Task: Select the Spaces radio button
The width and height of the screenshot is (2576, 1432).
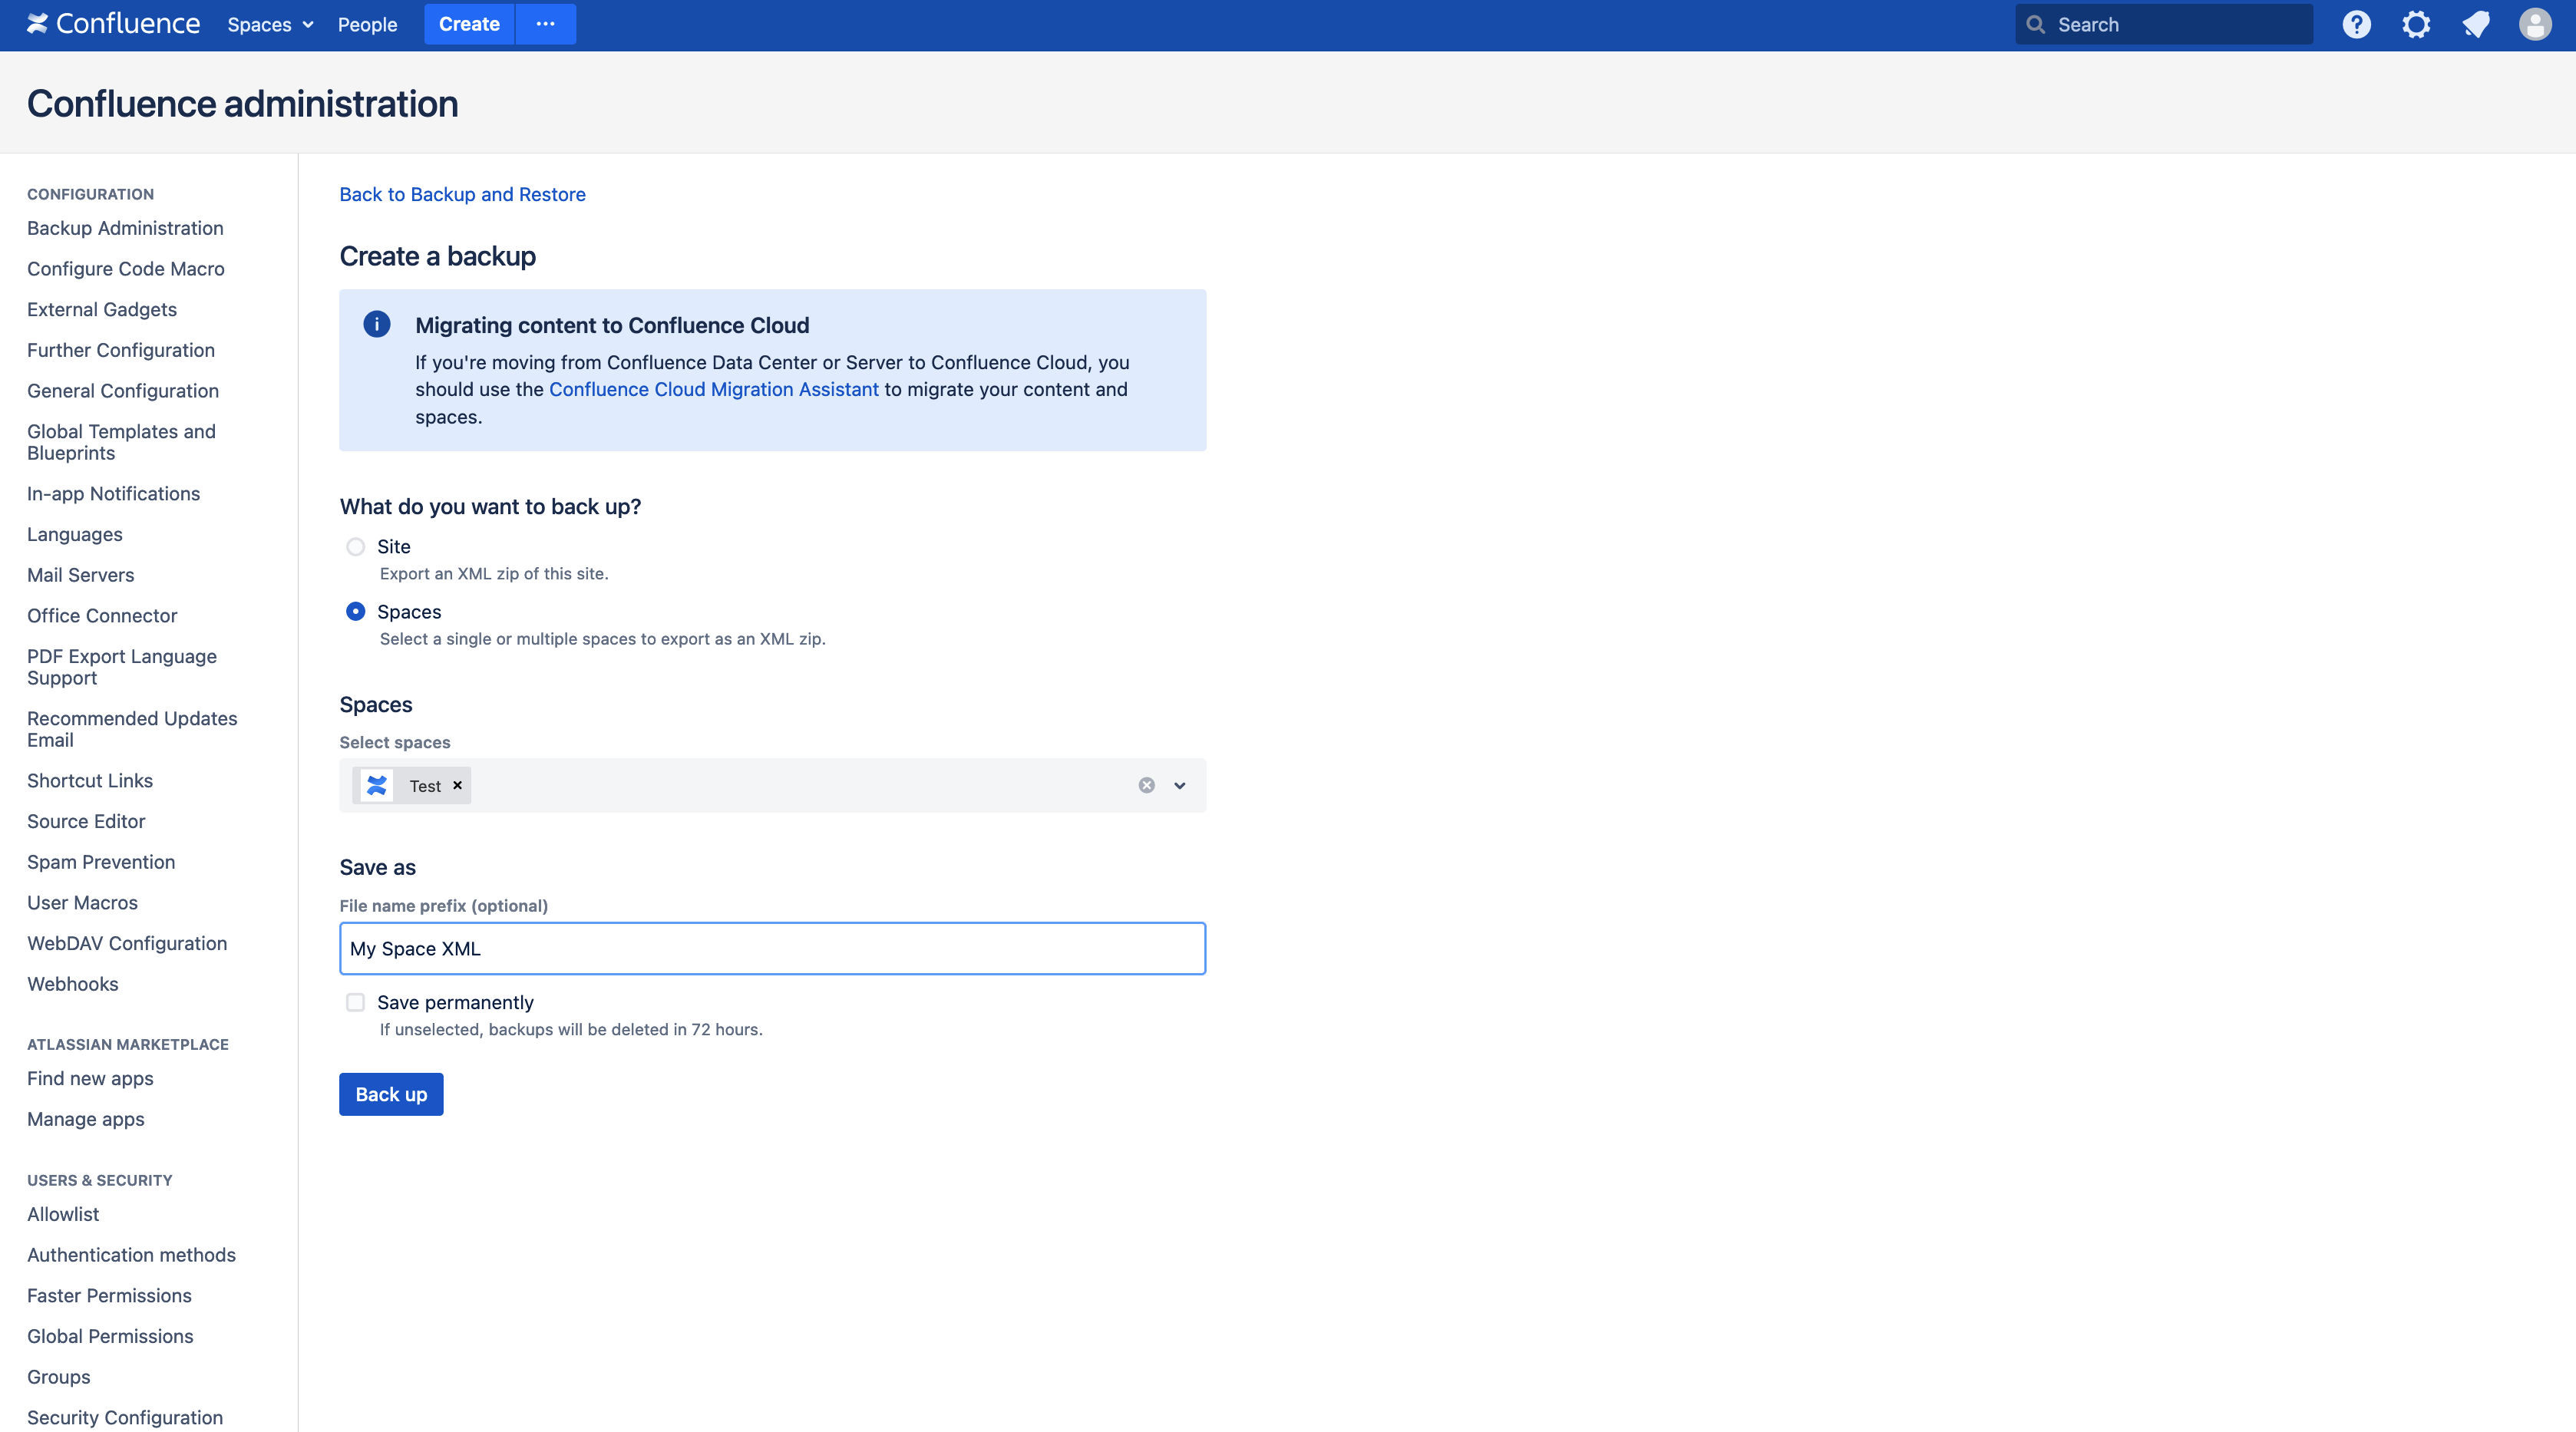Action: point(355,611)
